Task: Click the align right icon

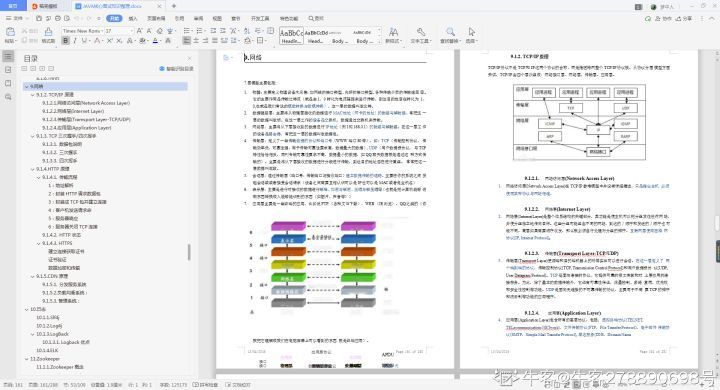Action: 205,41
